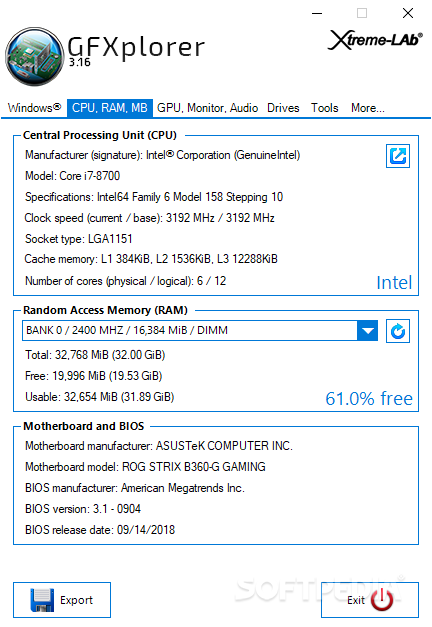Open the Tools tab
432x627 pixels.
[325, 108]
